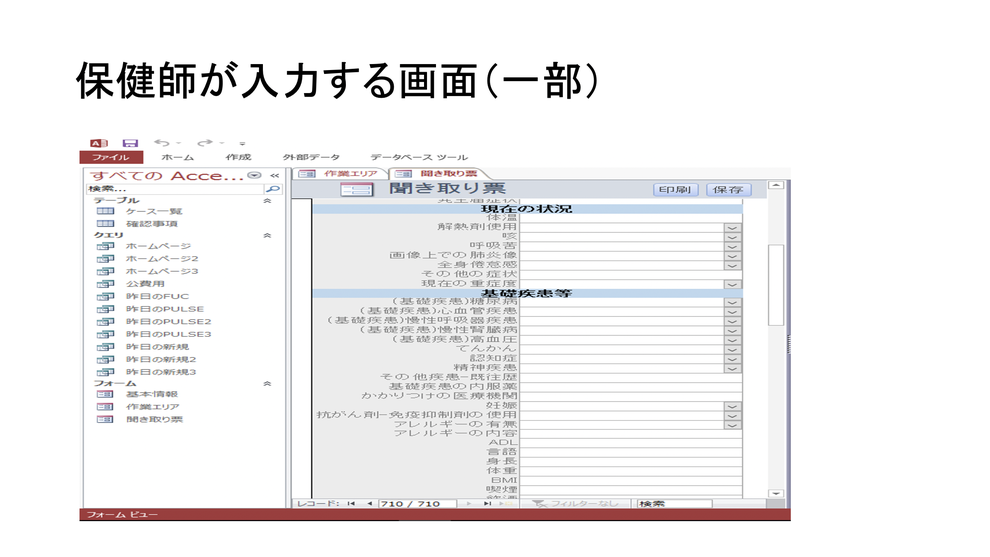
Task: Click the その他の症状 input field
Action: 631,275
